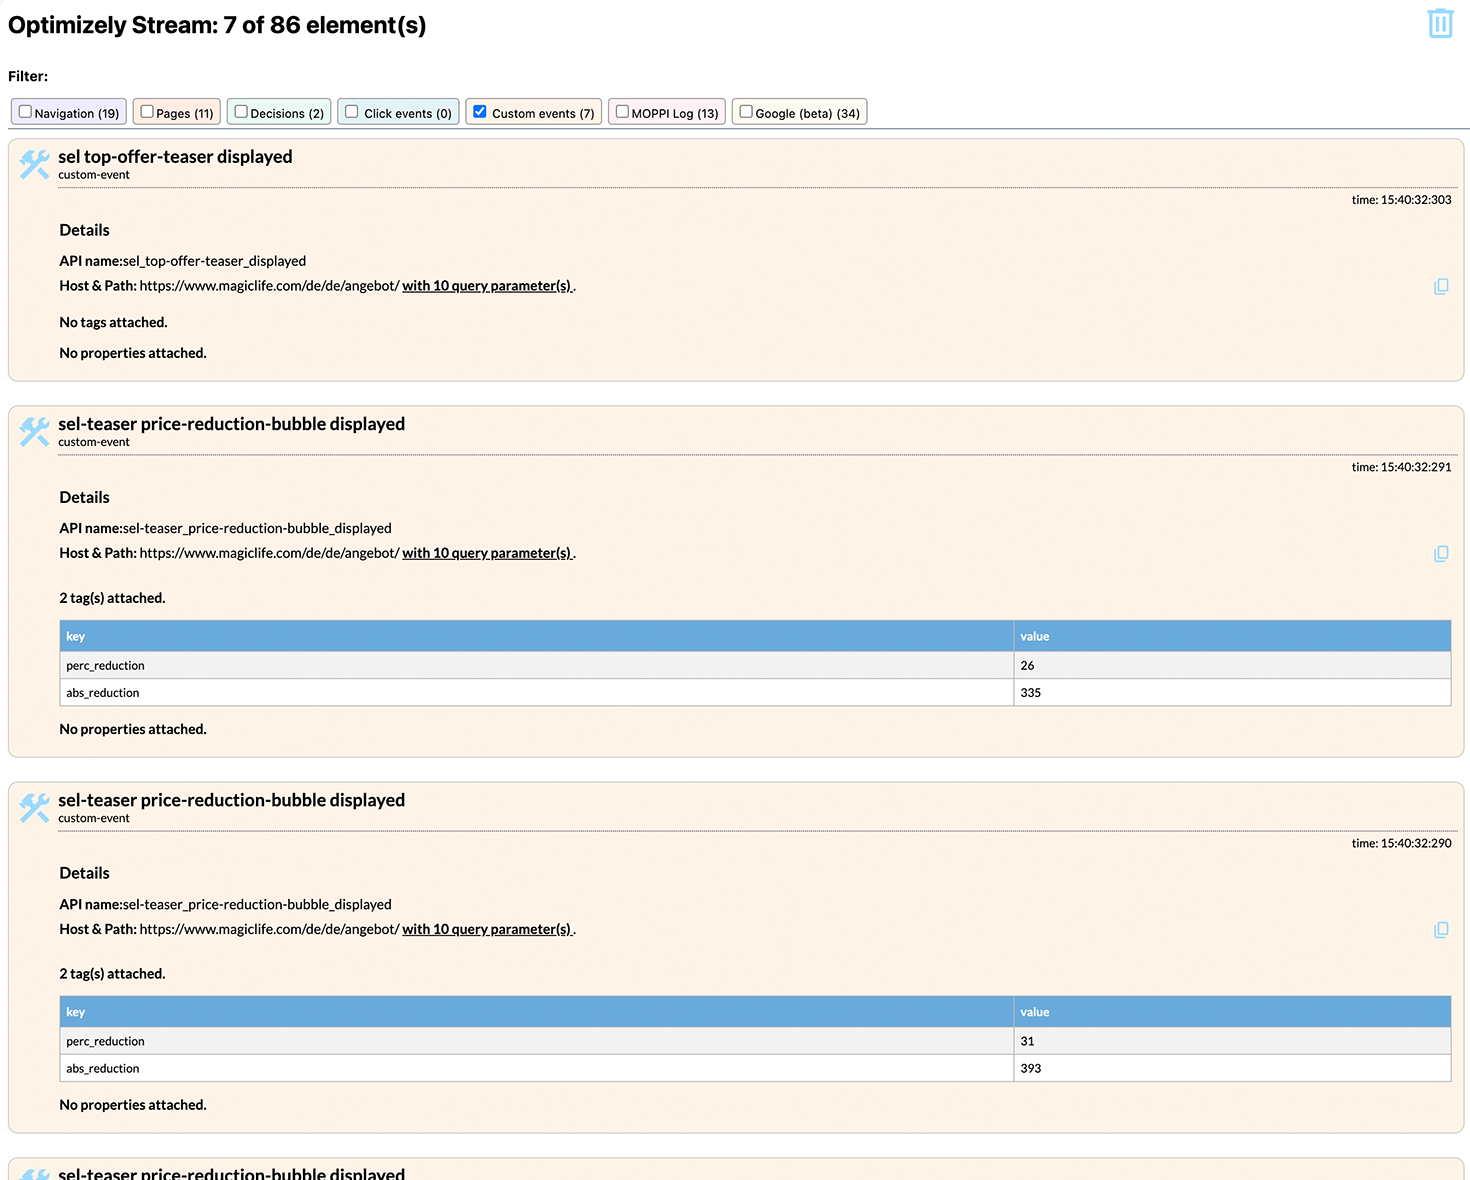Image resolution: width=1470 pixels, height=1180 pixels.
Task: Click the value 26 in perc_reduction row
Action: 1027,665
